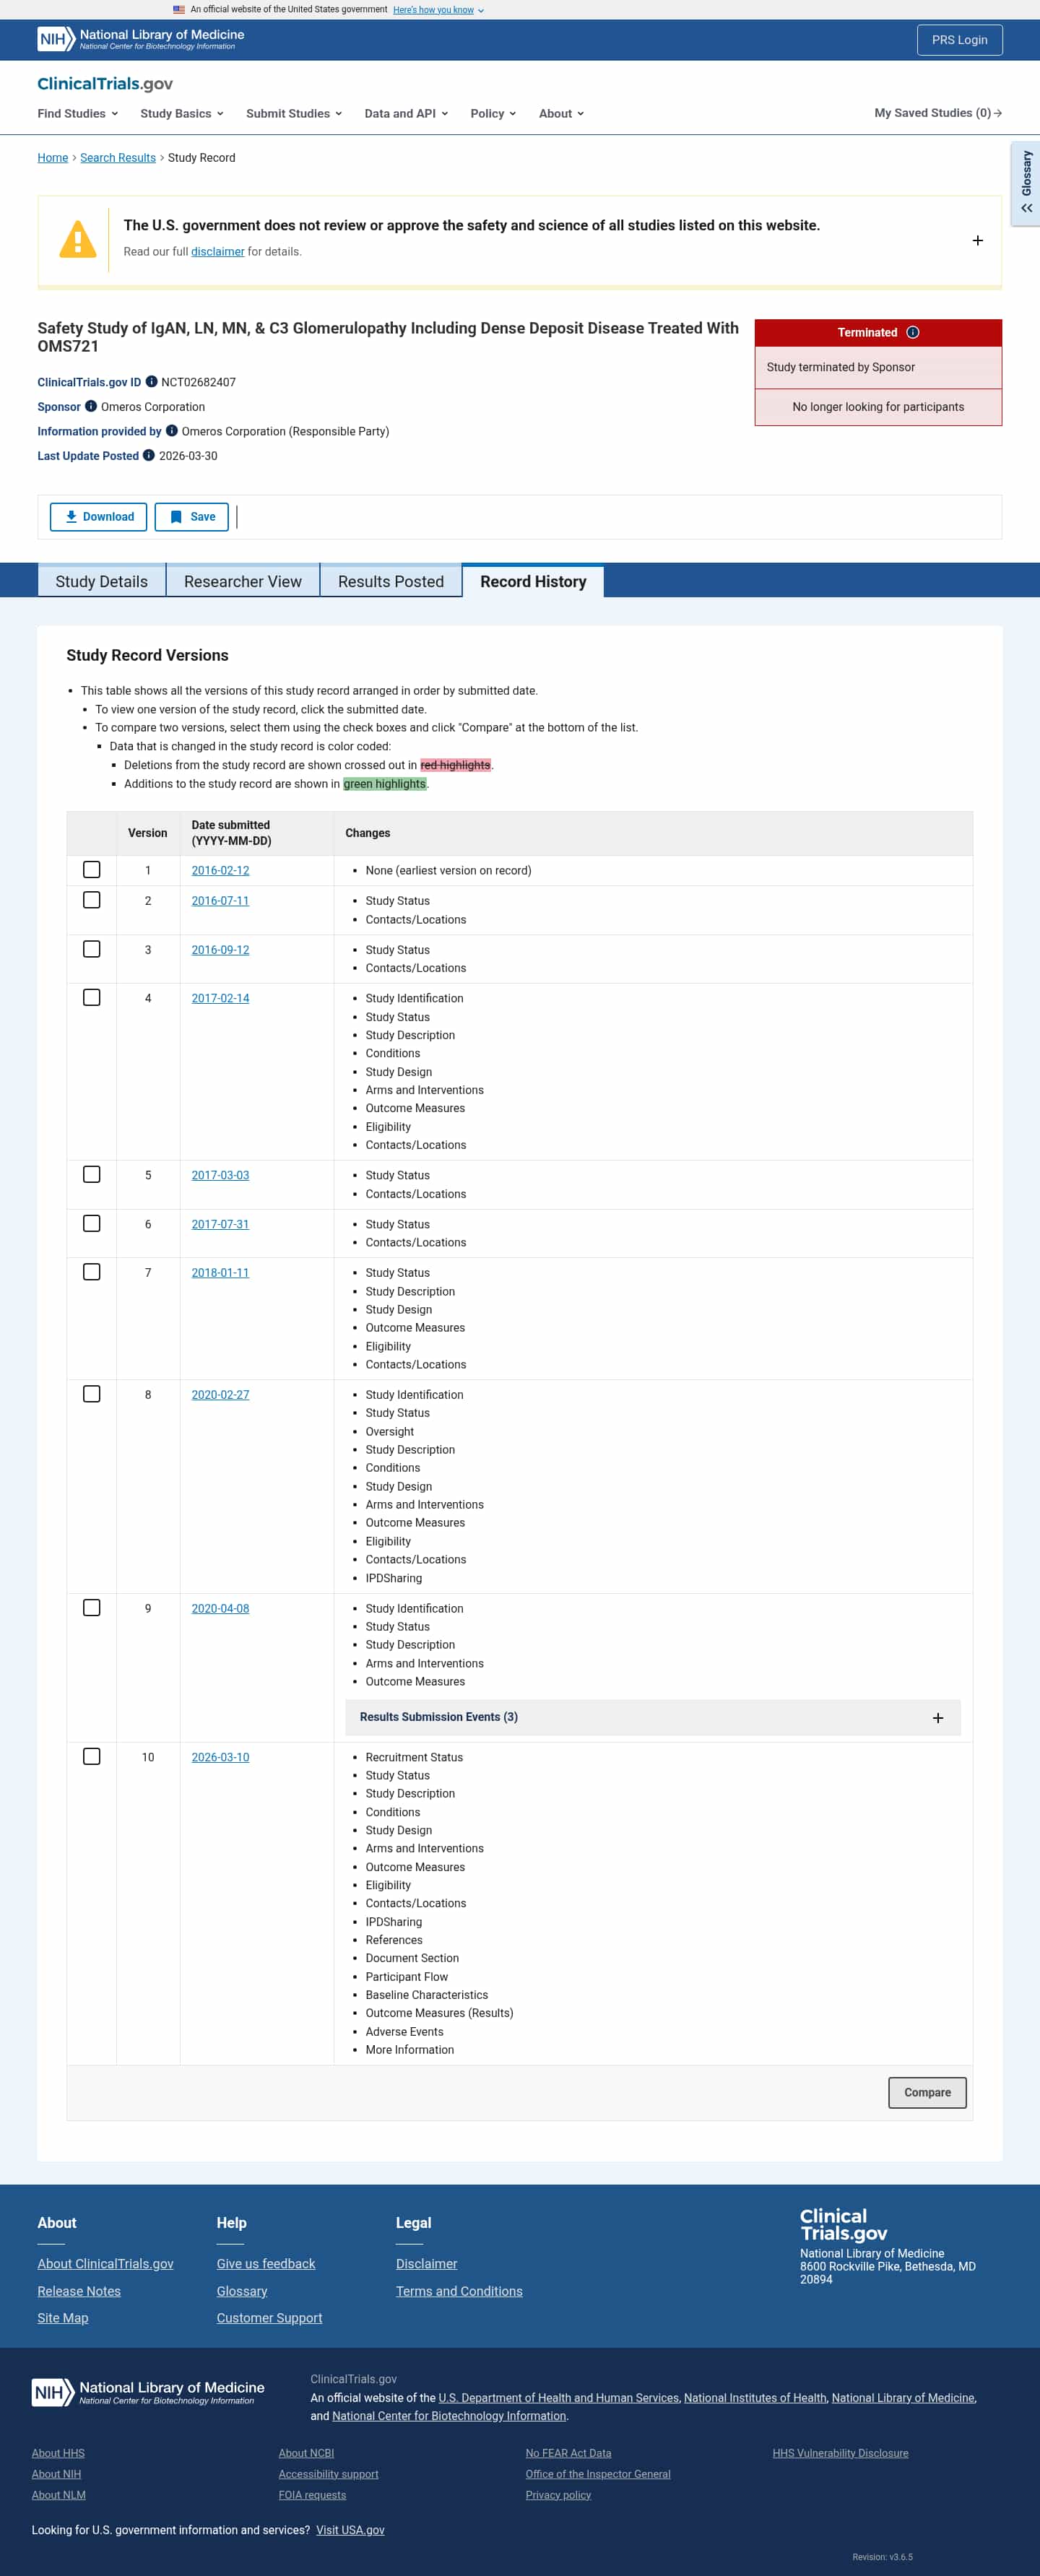
Task: Click the info icon beside ClinicalTrials.gov ID
Action: pyautogui.click(x=151, y=381)
